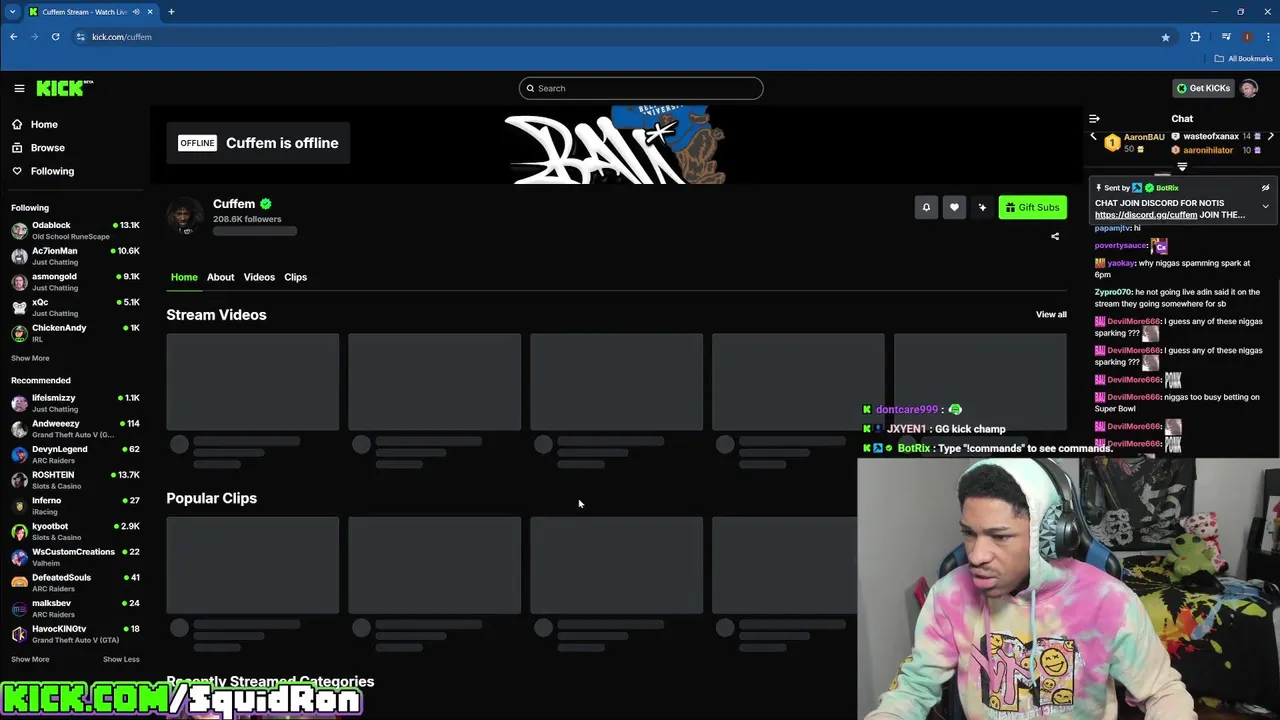
Task: Show previous gifter leaderboard page
Action: (1093, 136)
